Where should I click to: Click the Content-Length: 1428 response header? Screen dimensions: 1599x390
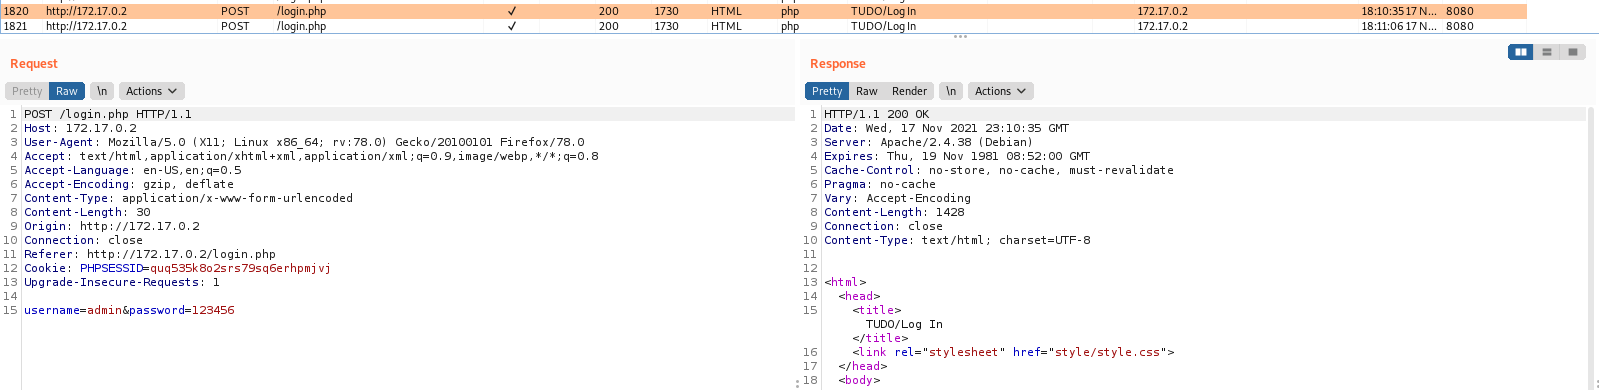tap(894, 212)
